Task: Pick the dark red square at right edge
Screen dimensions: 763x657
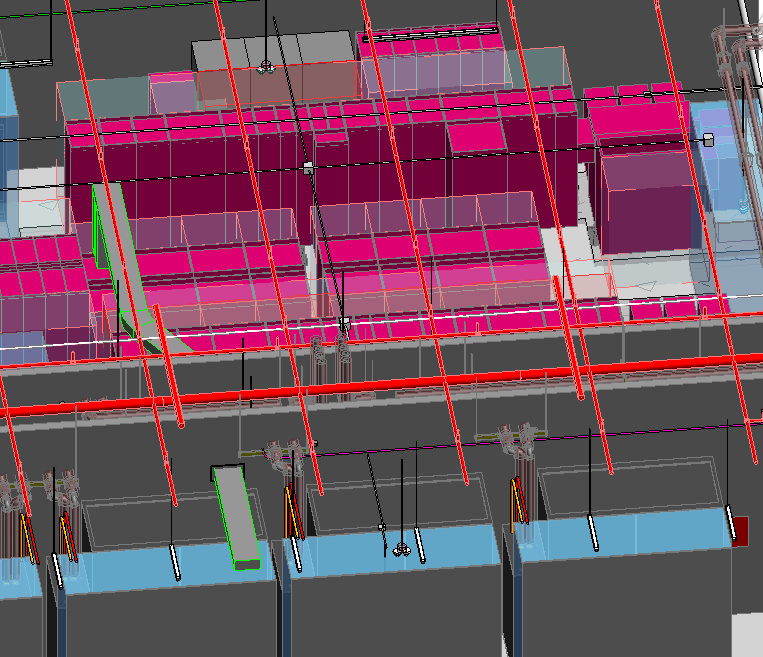Action: pyautogui.click(x=740, y=531)
